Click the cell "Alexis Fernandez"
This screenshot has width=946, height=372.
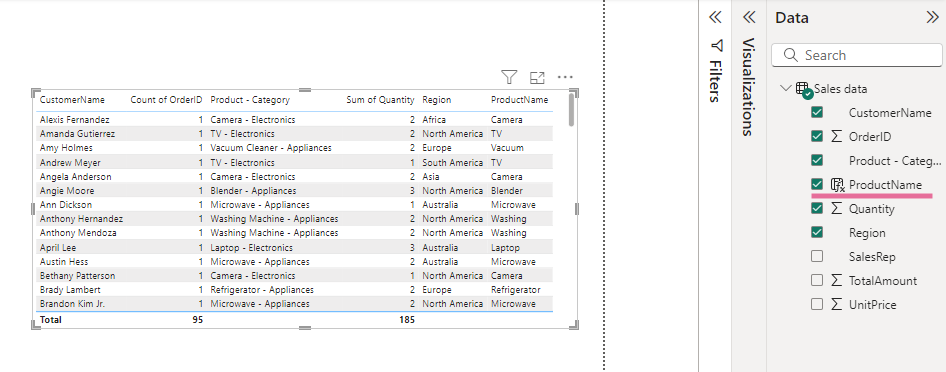(75, 119)
